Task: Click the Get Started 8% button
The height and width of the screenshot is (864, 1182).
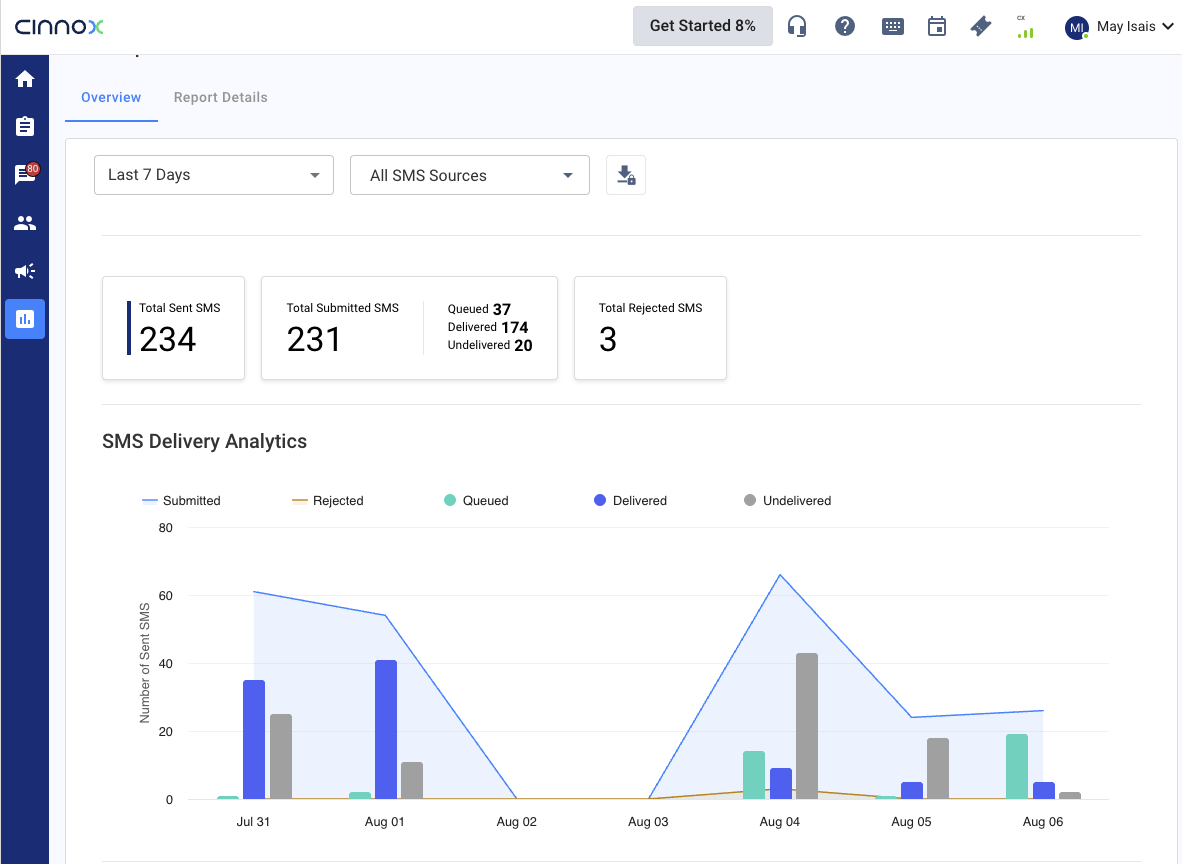Action: pos(702,26)
